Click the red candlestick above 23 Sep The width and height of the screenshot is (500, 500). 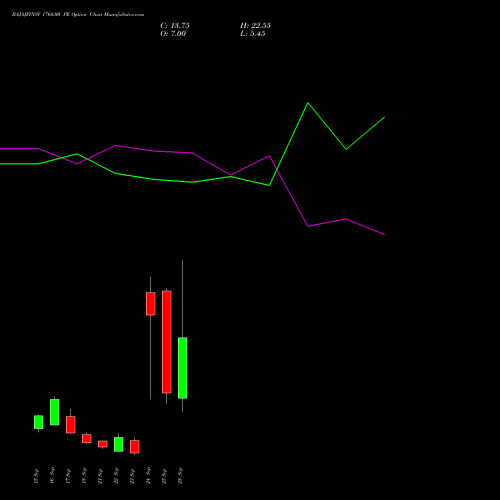pos(135,447)
